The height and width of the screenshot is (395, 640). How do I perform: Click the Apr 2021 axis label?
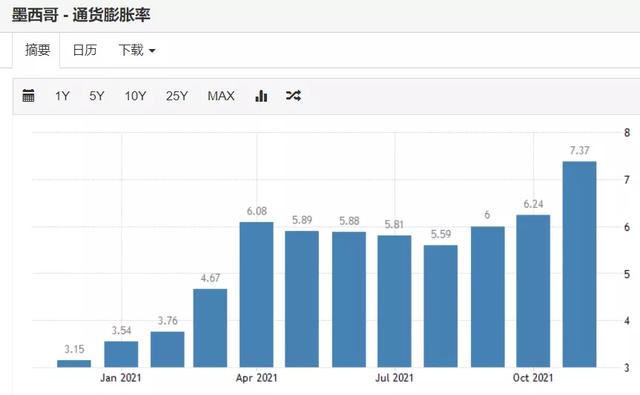(256, 378)
